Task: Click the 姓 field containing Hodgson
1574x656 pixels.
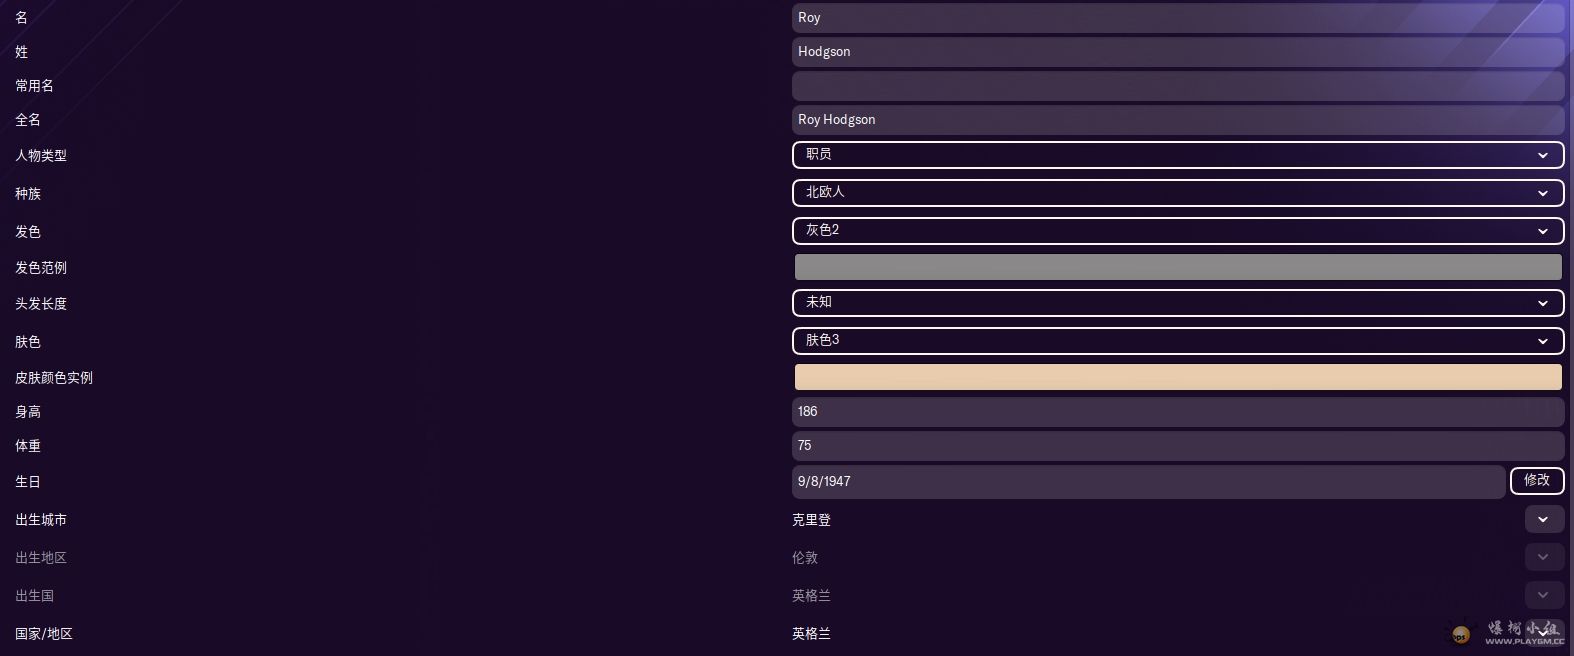Action: pos(1178,52)
